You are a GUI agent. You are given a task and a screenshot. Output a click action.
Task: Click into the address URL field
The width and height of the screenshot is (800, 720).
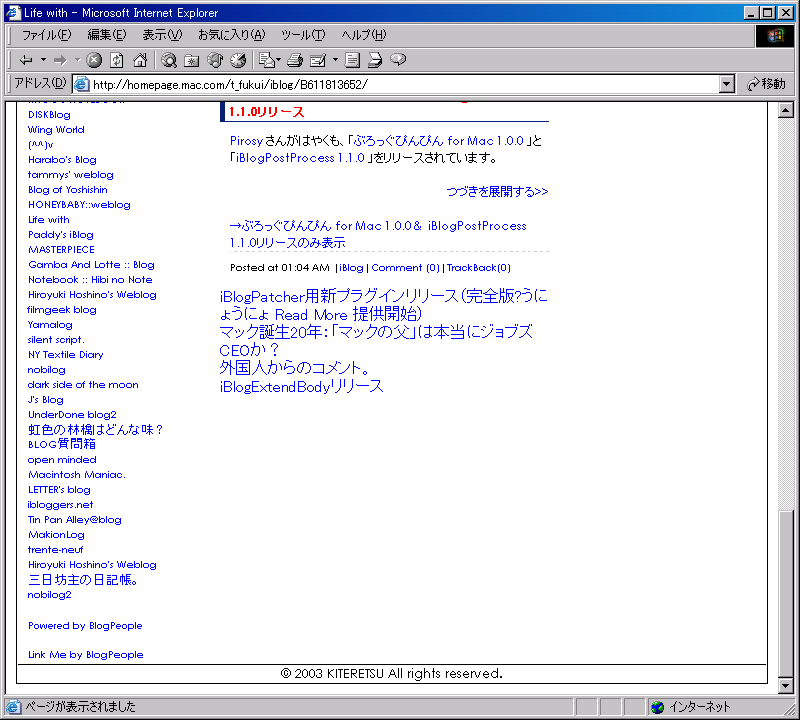coord(403,84)
